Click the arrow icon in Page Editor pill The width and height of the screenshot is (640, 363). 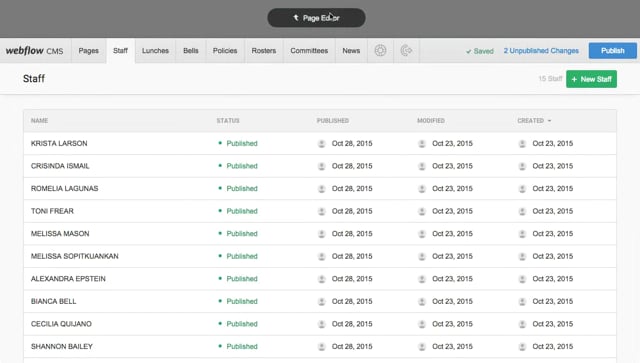[296, 18]
